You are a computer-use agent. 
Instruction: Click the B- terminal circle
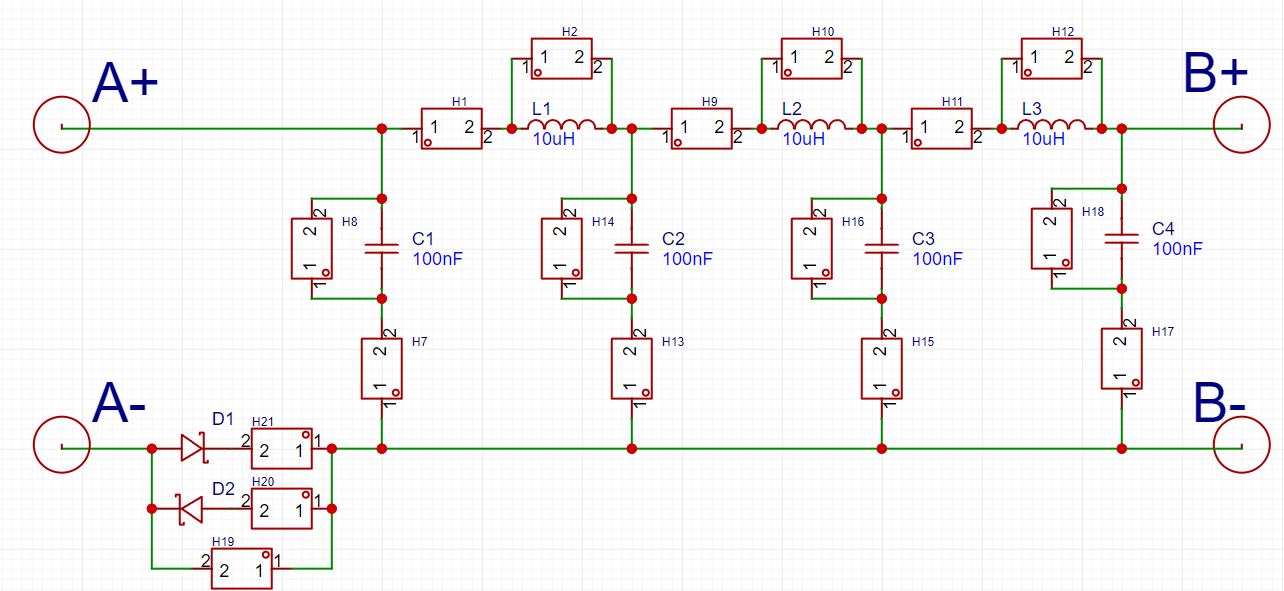(x=1242, y=443)
